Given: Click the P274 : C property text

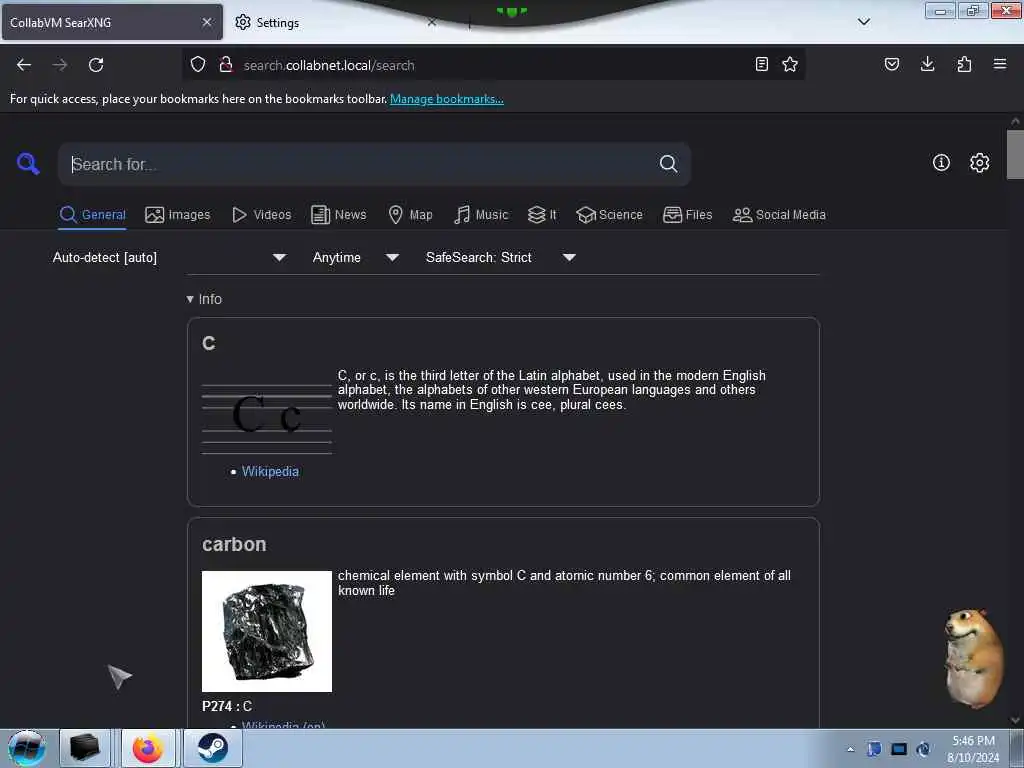Looking at the screenshot, I should point(227,706).
